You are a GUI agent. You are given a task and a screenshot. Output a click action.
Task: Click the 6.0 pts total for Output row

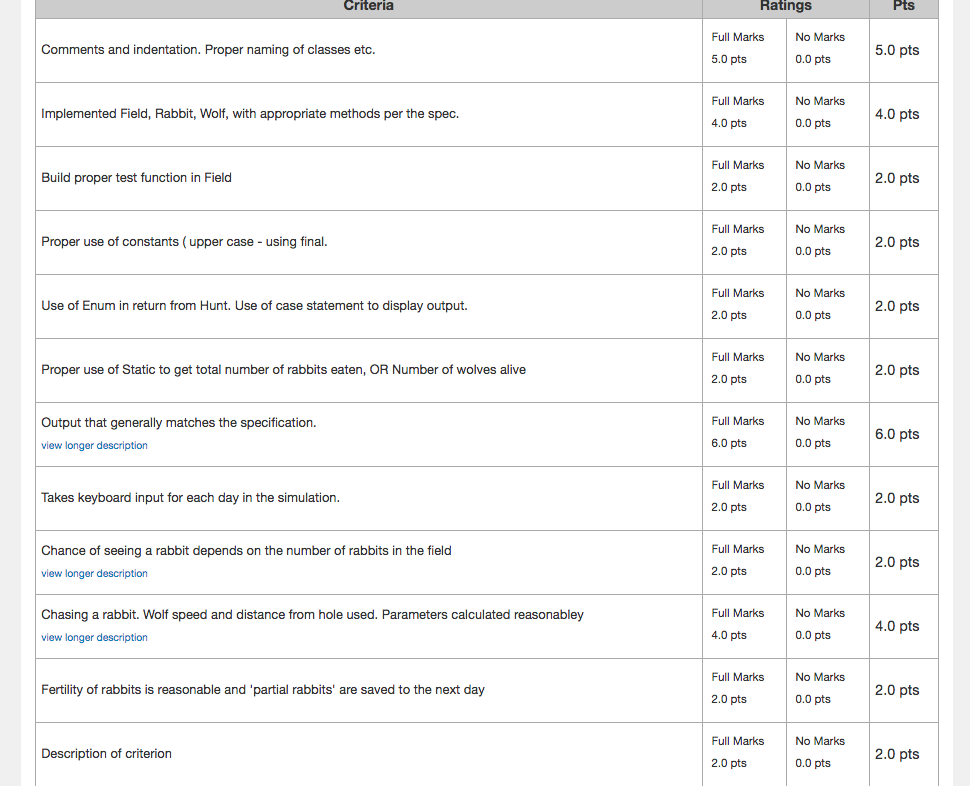(896, 434)
